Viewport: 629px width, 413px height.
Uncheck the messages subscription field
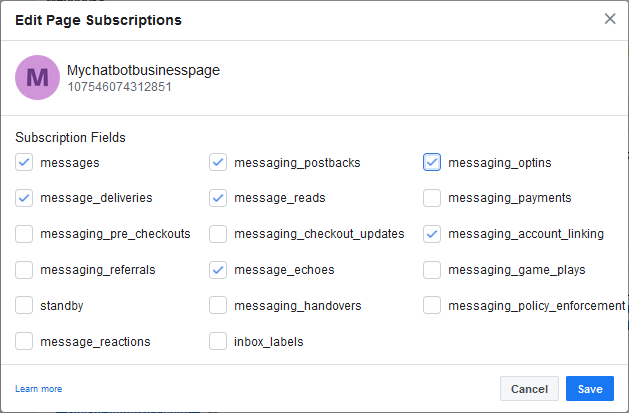click(x=24, y=162)
